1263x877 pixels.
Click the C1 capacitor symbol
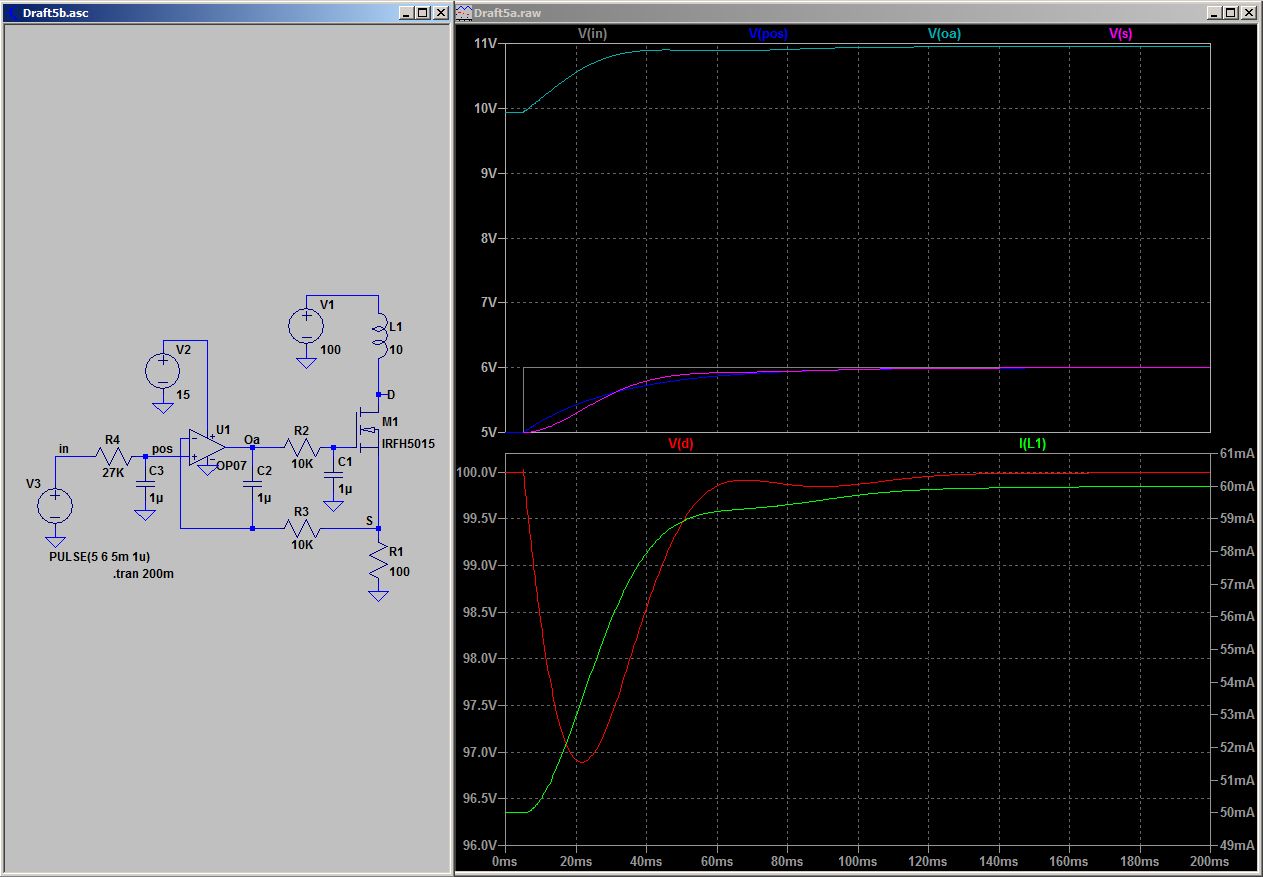click(333, 474)
